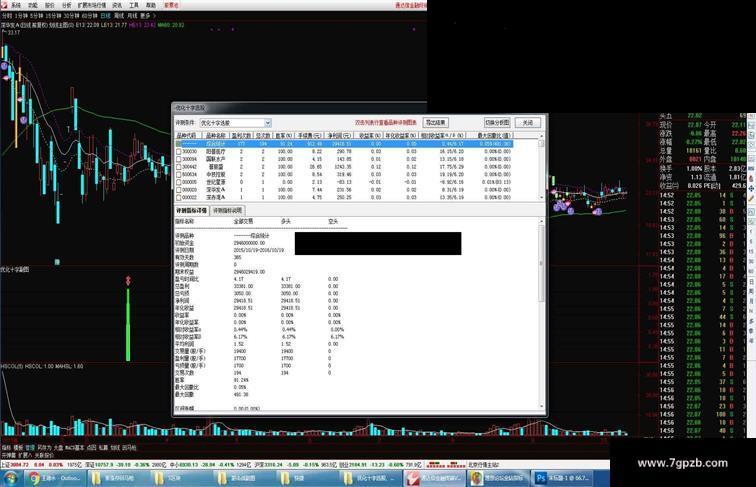Tick the checkbox for stock 000020
The width and height of the screenshot is (756, 487).
pyautogui.click(x=179, y=190)
